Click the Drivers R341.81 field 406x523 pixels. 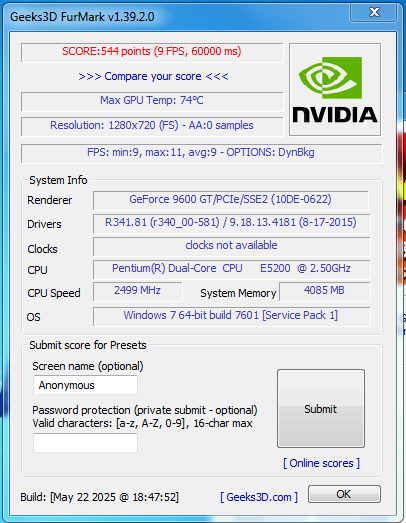coord(231,223)
